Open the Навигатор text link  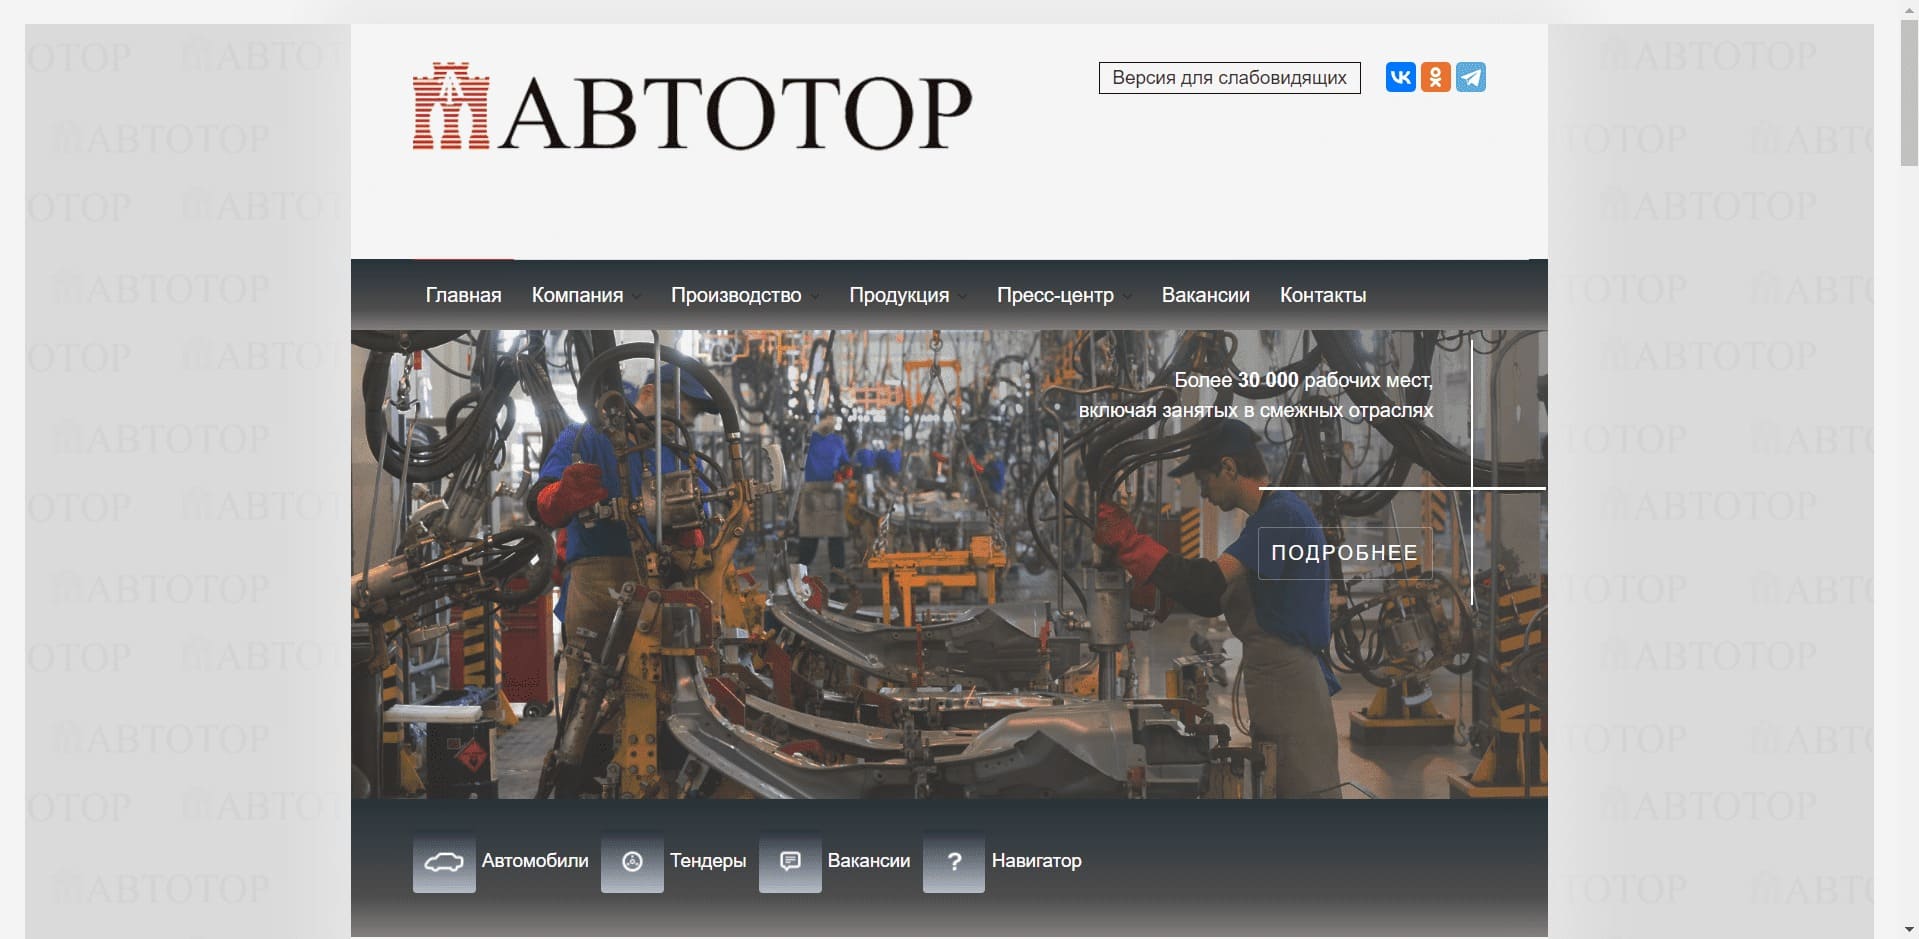(x=1037, y=861)
